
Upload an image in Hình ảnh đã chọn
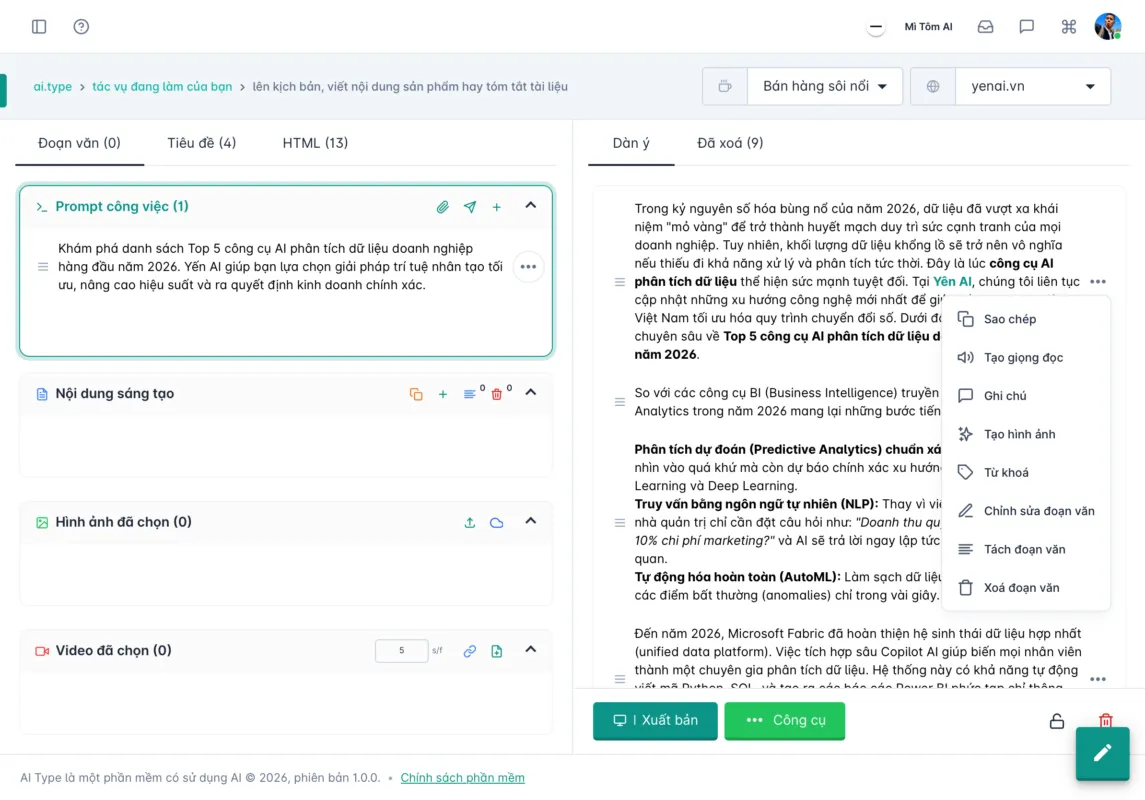pos(470,523)
